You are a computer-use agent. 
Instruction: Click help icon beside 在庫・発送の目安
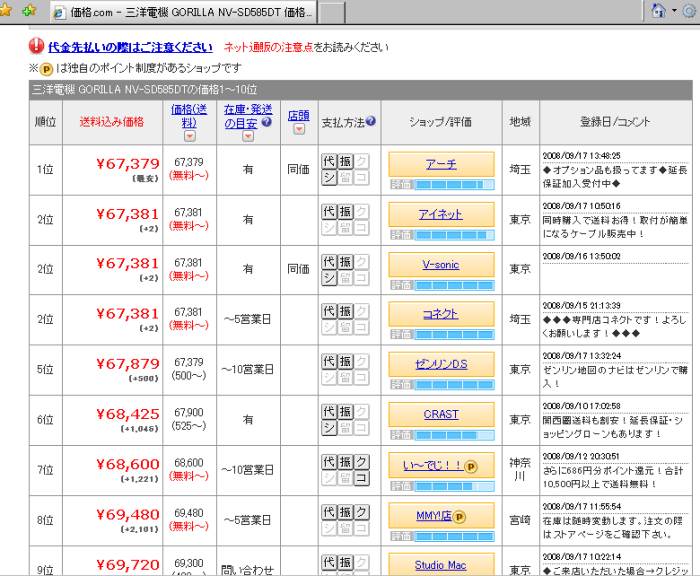tap(267, 121)
